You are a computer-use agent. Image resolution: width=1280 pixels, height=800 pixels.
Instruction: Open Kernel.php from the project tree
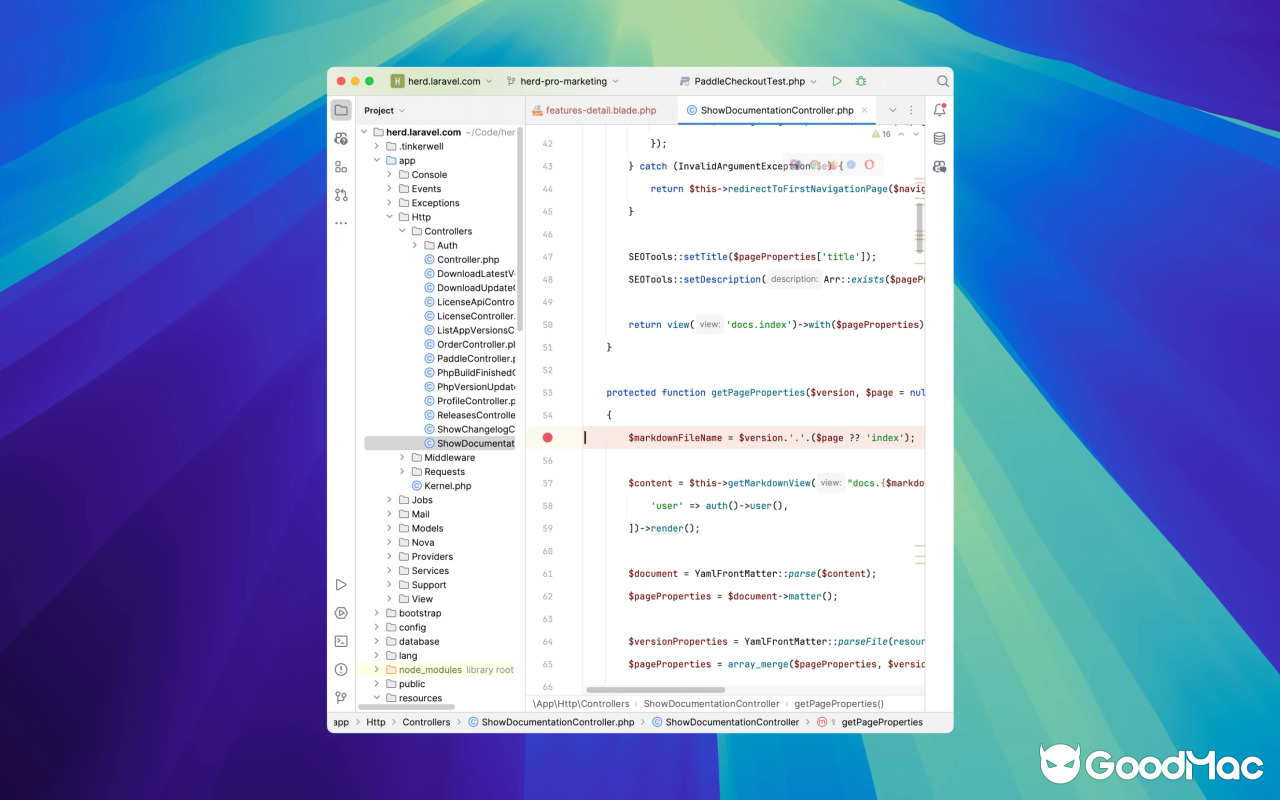(x=446, y=485)
